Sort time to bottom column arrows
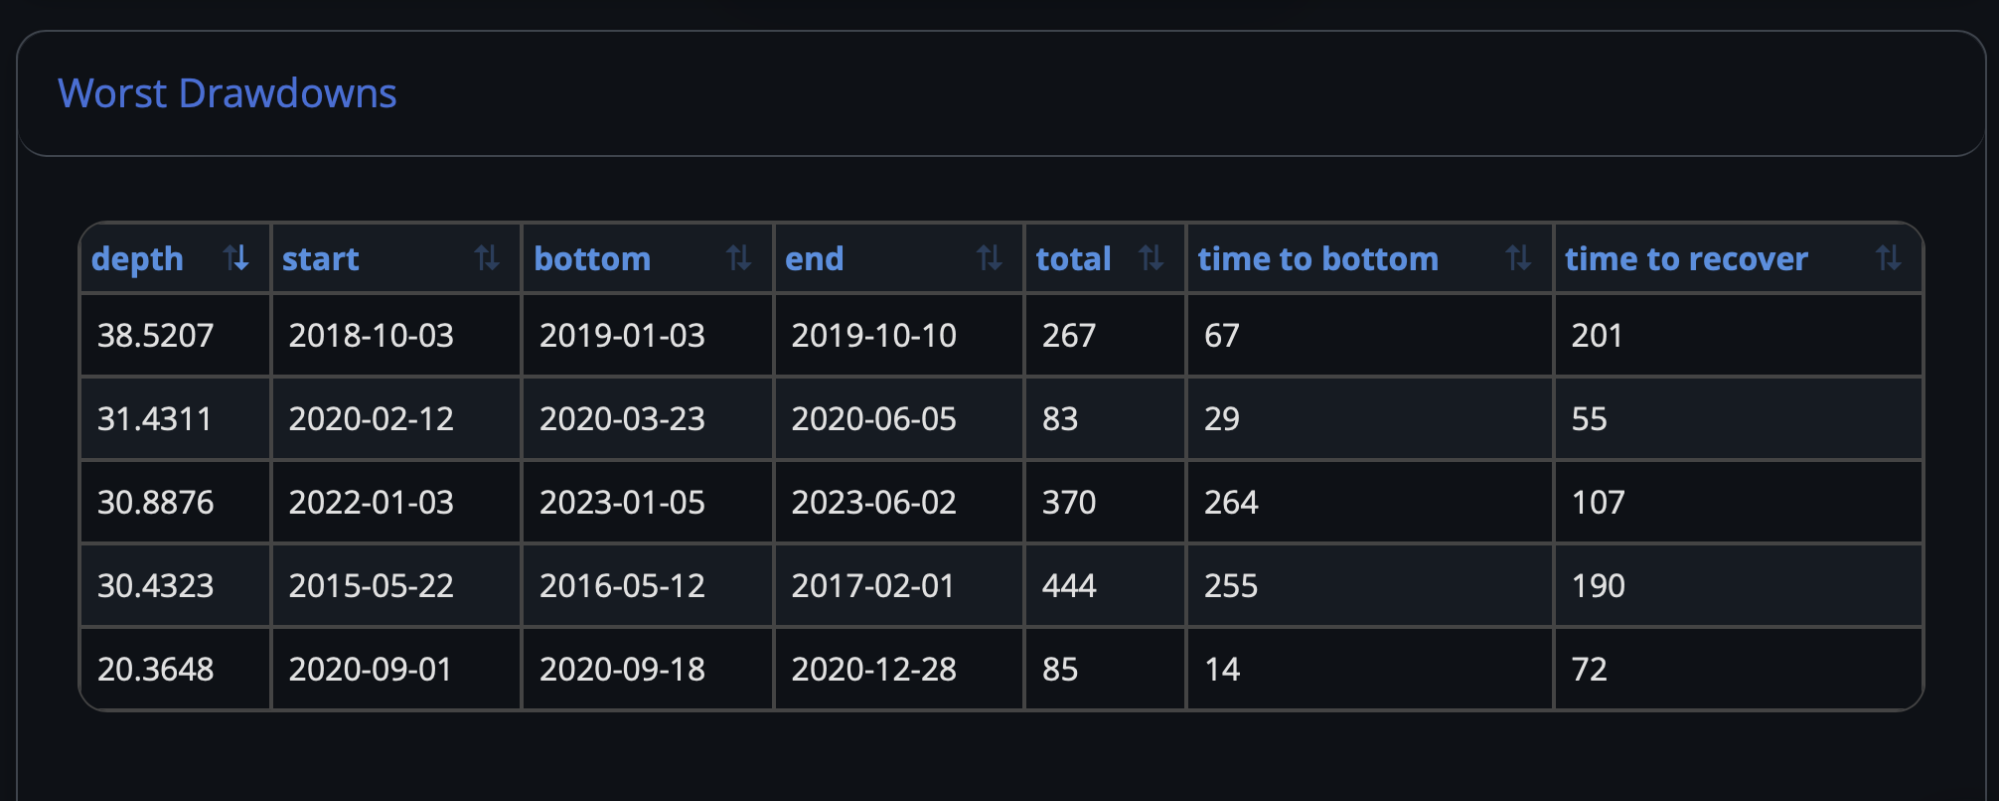Viewport: 1999px width, 801px height. click(x=1519, y=258)
